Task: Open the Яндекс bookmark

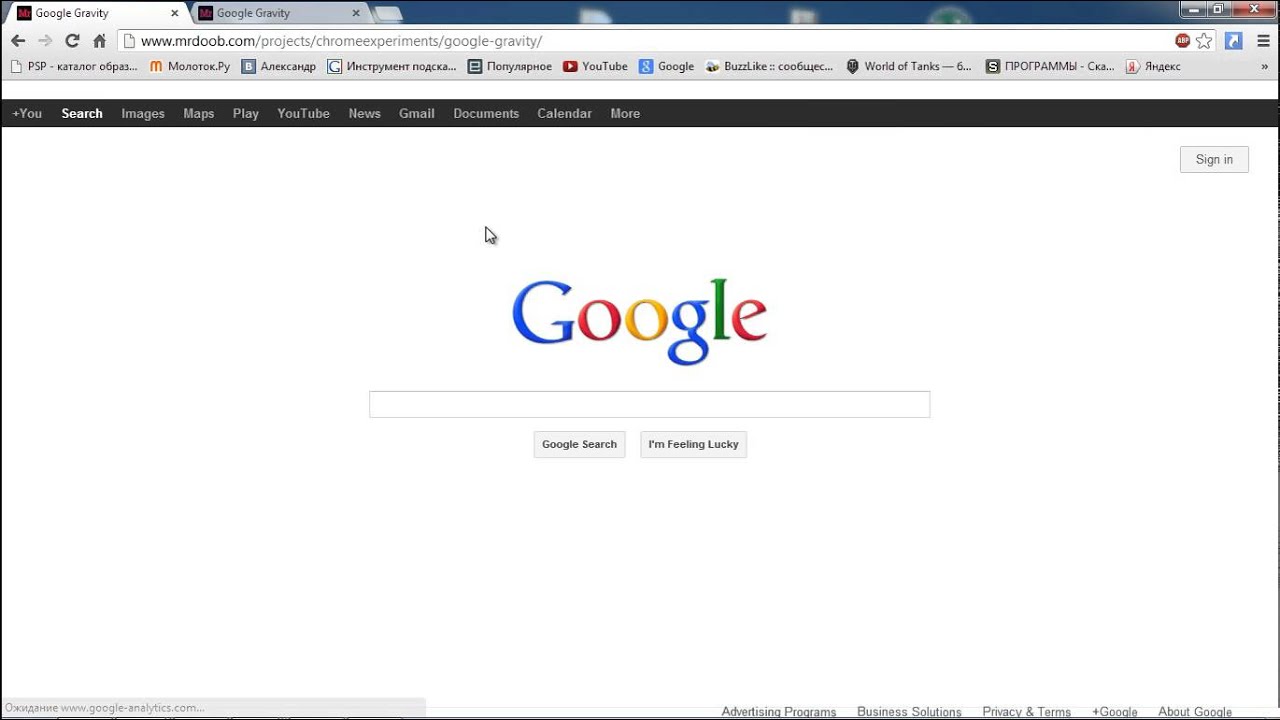Action: point(1153,66)
